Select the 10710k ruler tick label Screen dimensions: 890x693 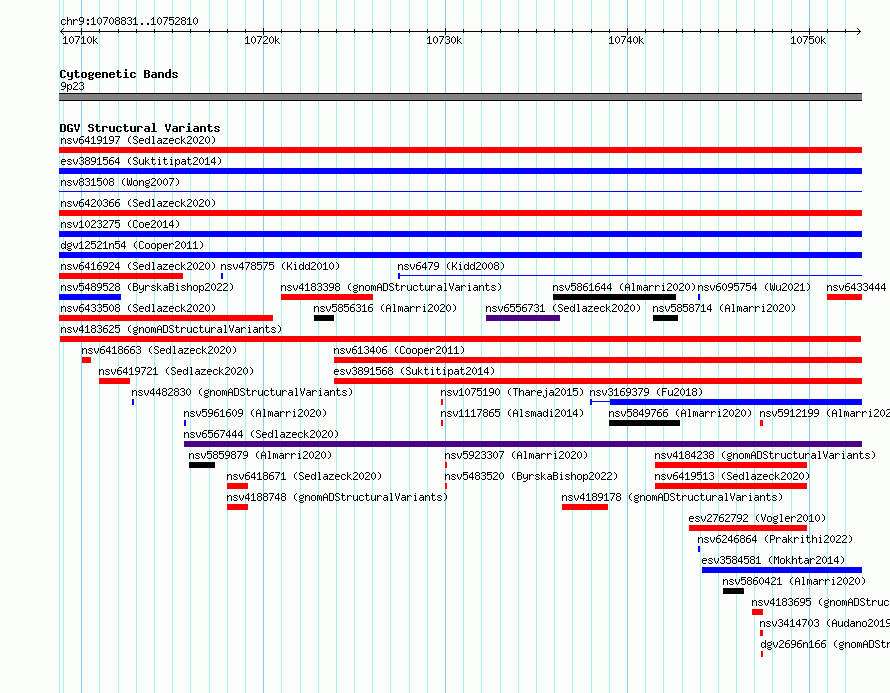coord(80,40)
